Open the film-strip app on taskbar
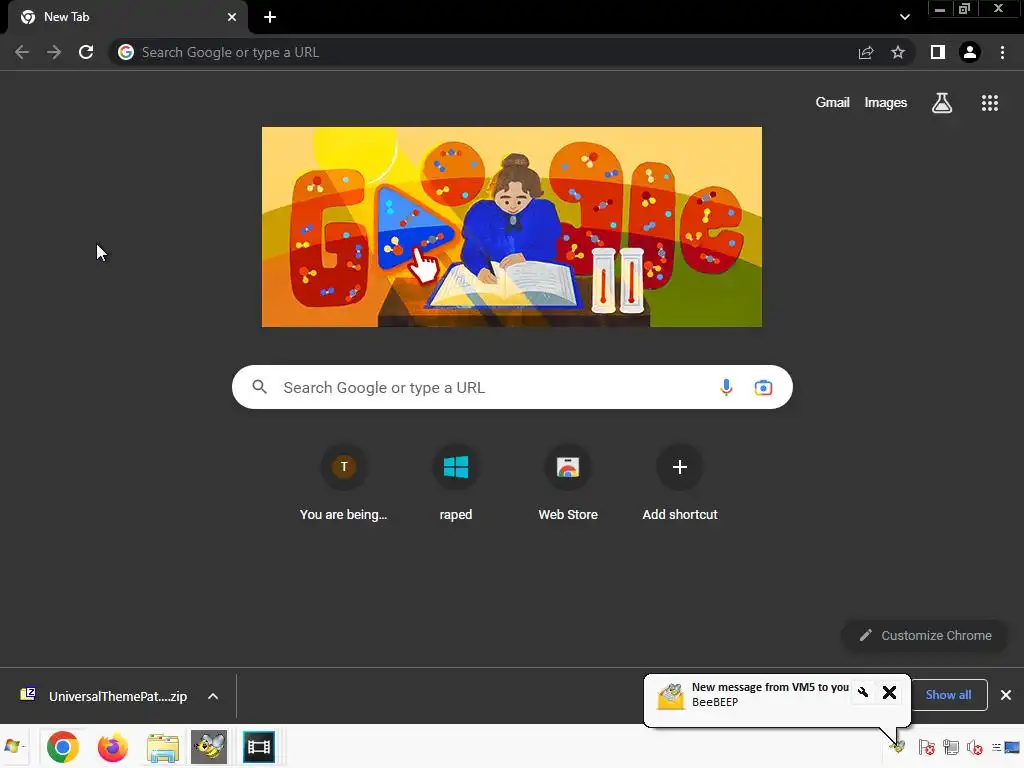Screen dimensions: 1024x768 pyautogui.click(x=259, y=746)
